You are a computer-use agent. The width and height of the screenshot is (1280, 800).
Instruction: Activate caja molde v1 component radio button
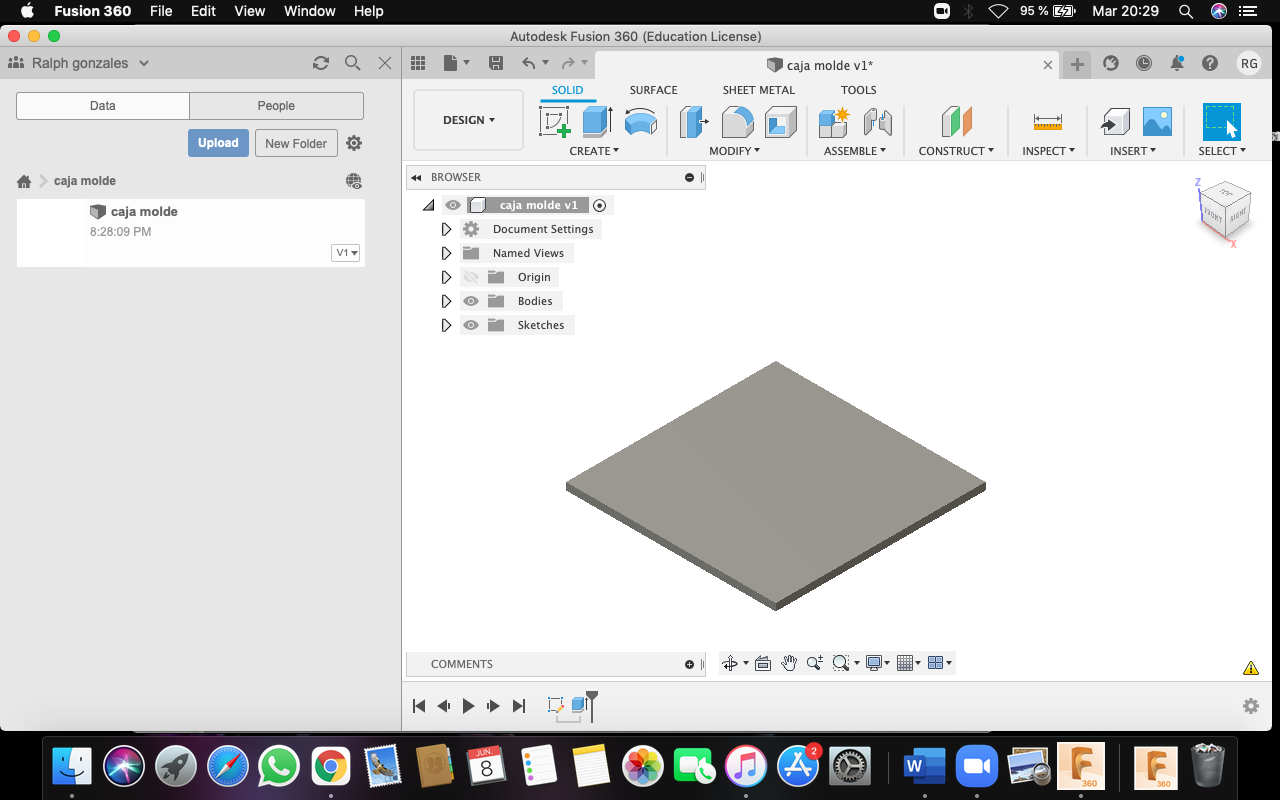[x=600, y=205]
